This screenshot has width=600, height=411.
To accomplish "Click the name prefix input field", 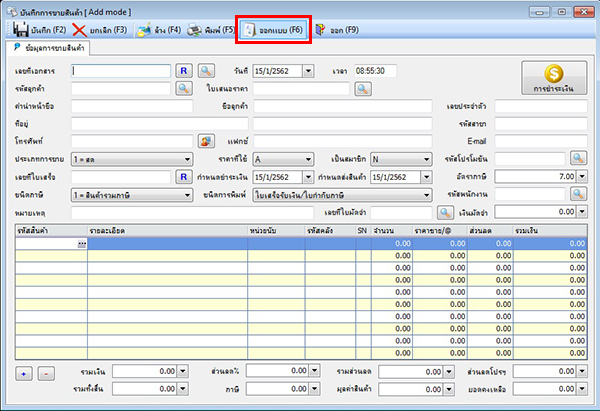I will tap(132, 106).
